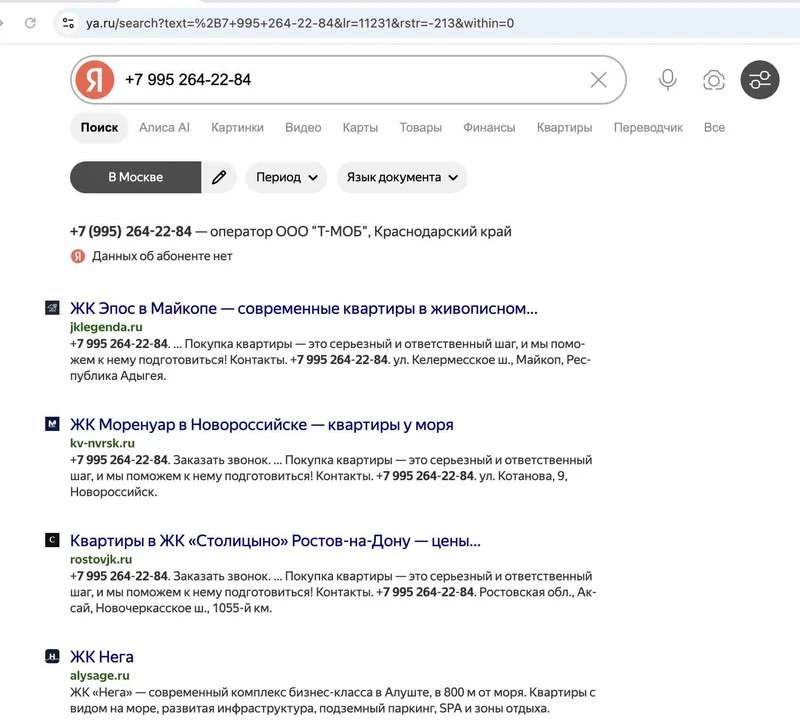This screenshot has height=728, width=800.
Task: Click favicon next to ЖК Нега result
Action: (x=52, y=656)
